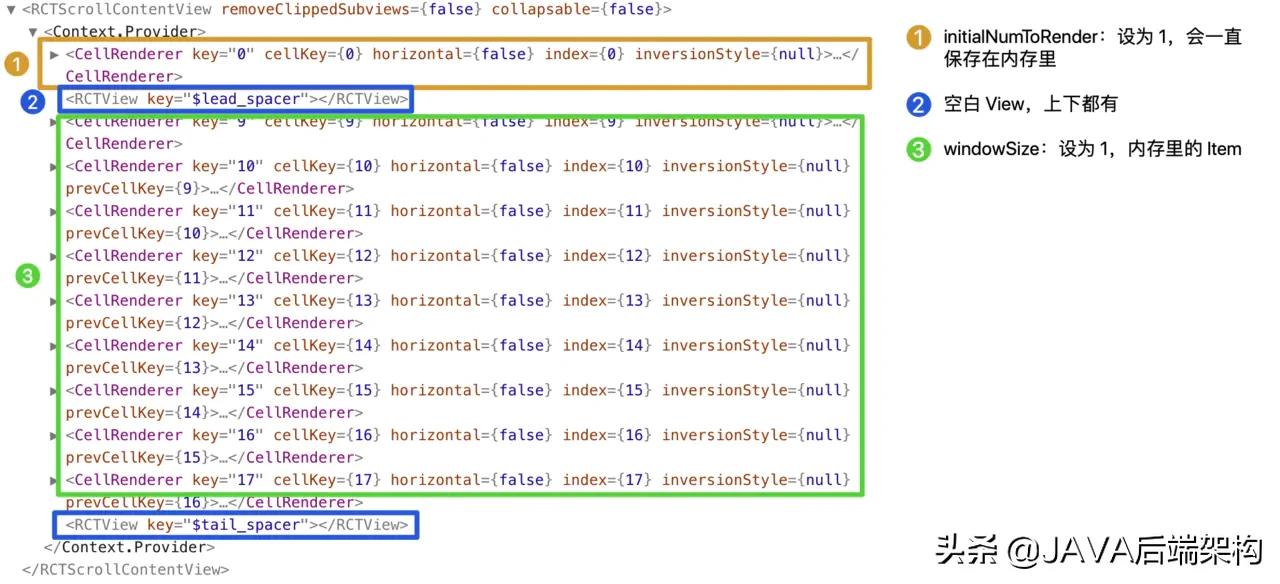
Task: Expand the CellRenderer with key="0"
Action: coord(53,54)
